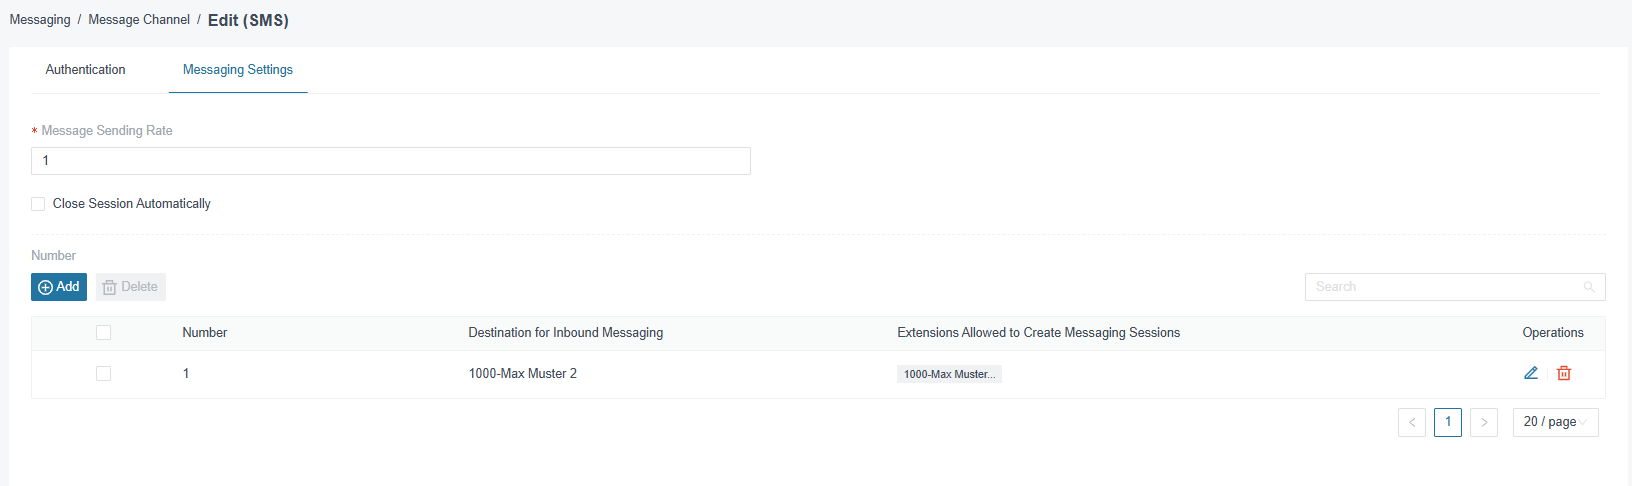This screenshot has height=486, width=1632.
Task: Click number value 1 in table row
Action: [186, 374]
